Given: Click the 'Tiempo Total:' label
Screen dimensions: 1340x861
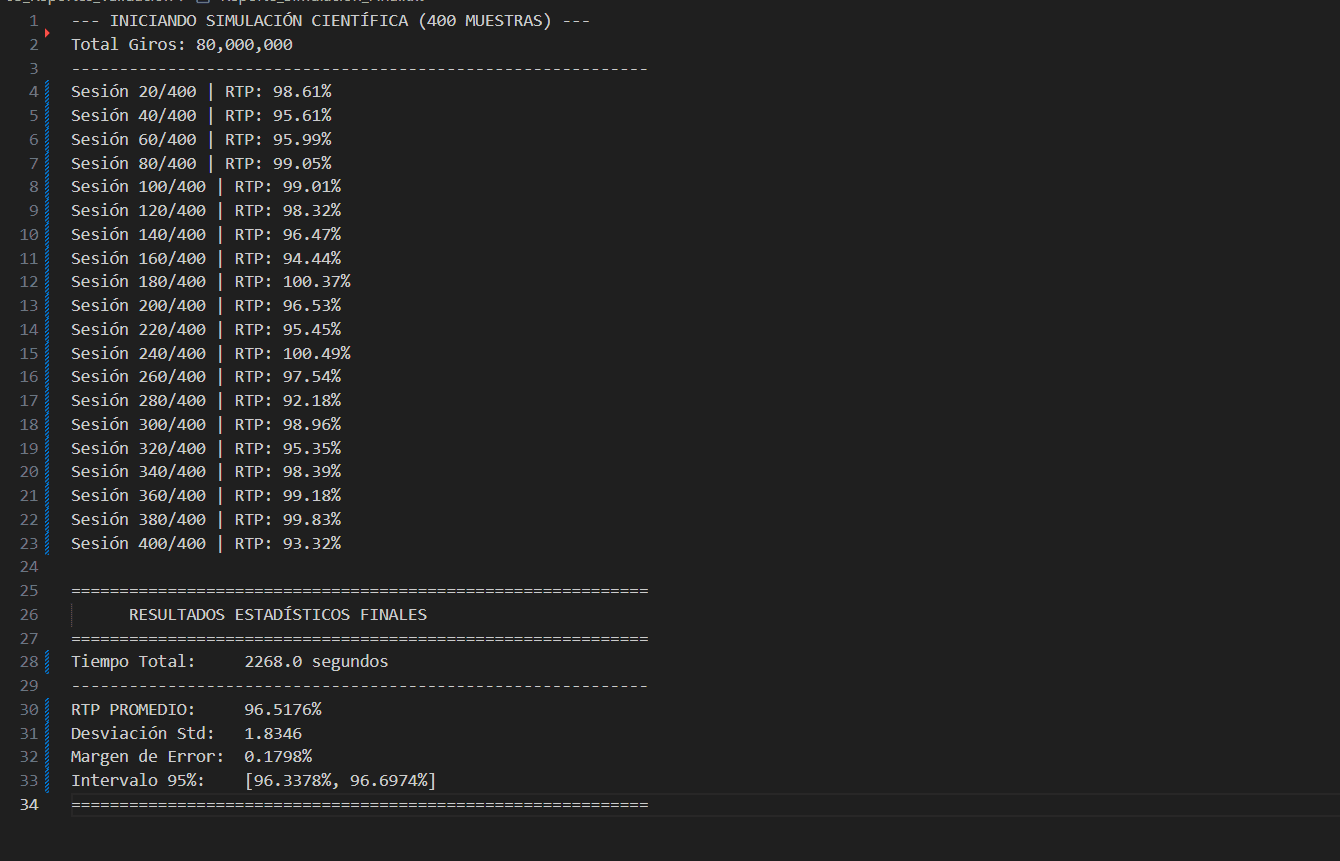Looking at the screenshot, I should point(134,662).
